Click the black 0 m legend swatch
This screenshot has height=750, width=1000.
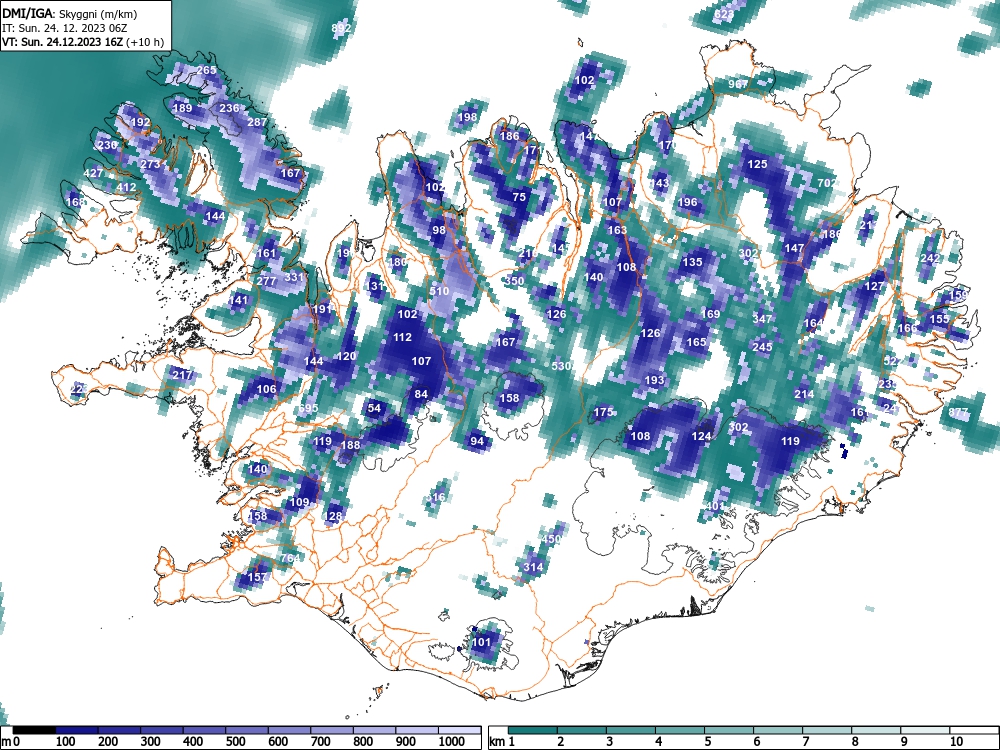tap(34, 730)
